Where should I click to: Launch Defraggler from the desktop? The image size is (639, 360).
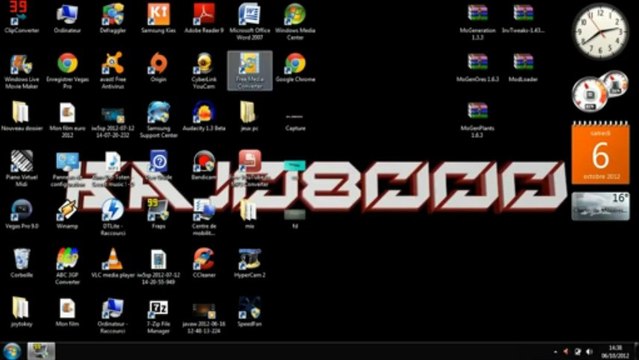pyautogui.click(x=113, y=17)
